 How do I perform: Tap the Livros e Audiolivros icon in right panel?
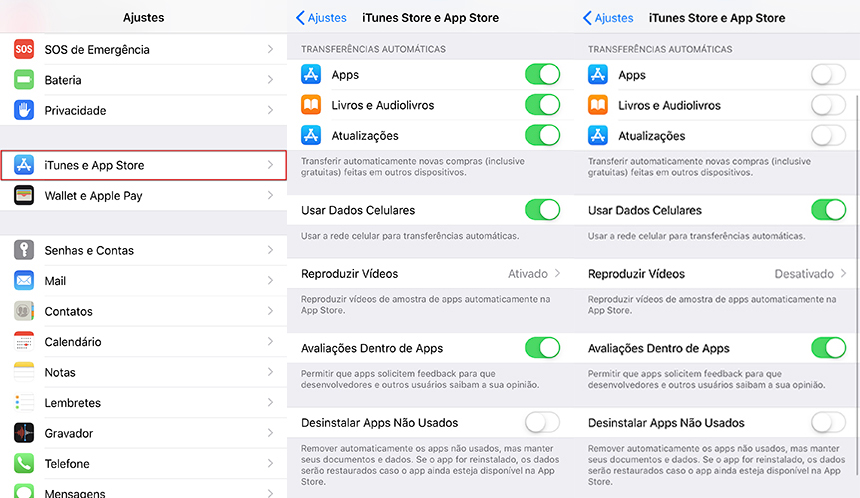(598, 105)
